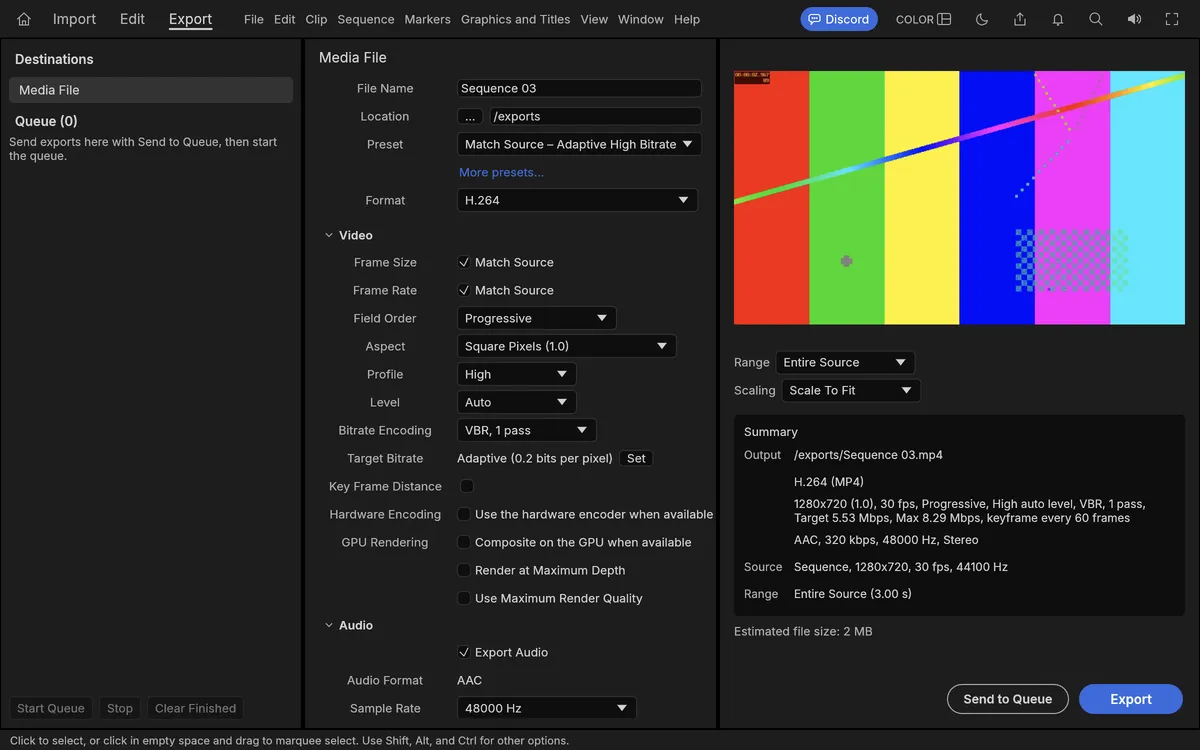Open the Edit menu in menu bar

click(x=285, y=19)
